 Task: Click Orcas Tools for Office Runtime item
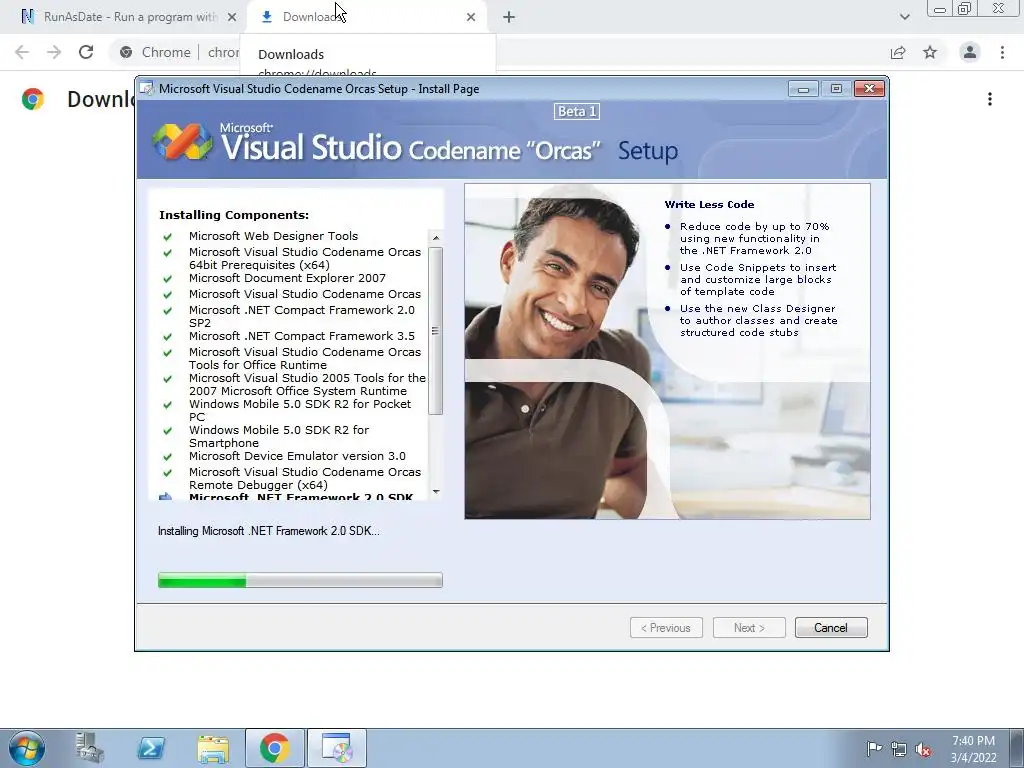coord(305,358)
